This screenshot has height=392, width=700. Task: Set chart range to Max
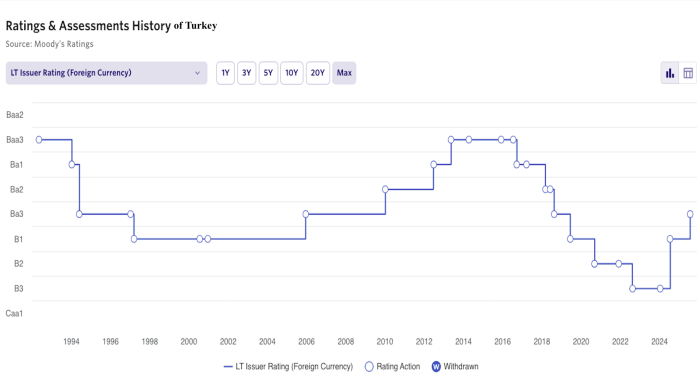(344, 73)
